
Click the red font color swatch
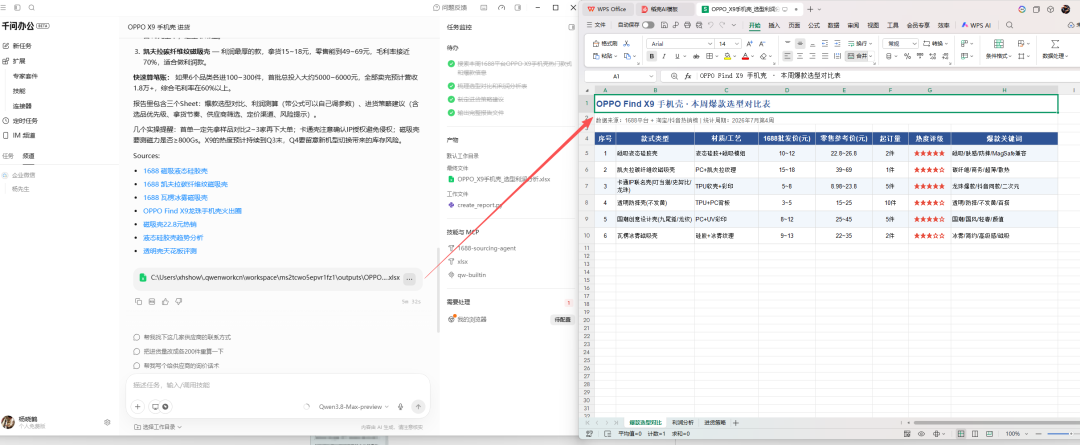point(745,56)
